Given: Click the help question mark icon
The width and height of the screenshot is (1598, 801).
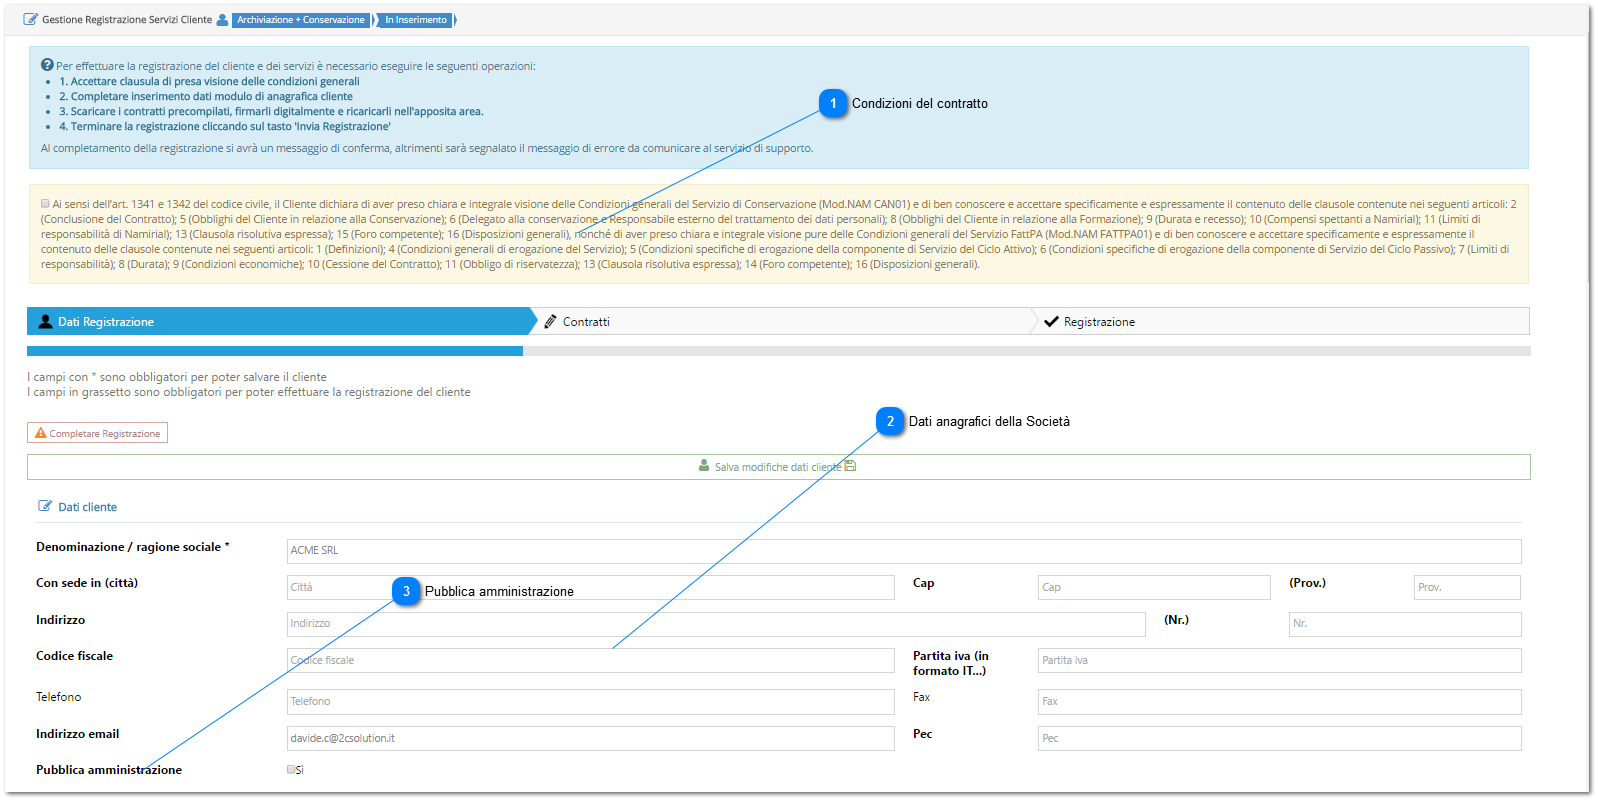Looking at the screenshot, I should (x=47, y=65).
